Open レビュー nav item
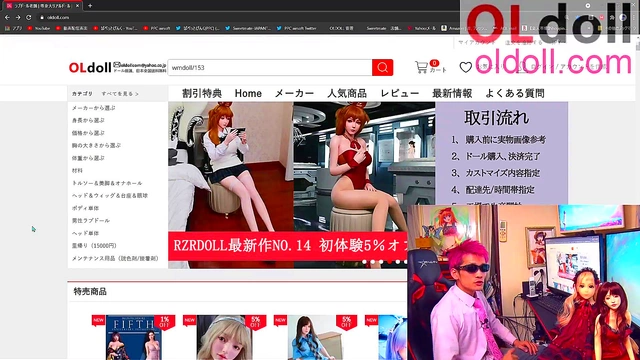 point(400,93)
